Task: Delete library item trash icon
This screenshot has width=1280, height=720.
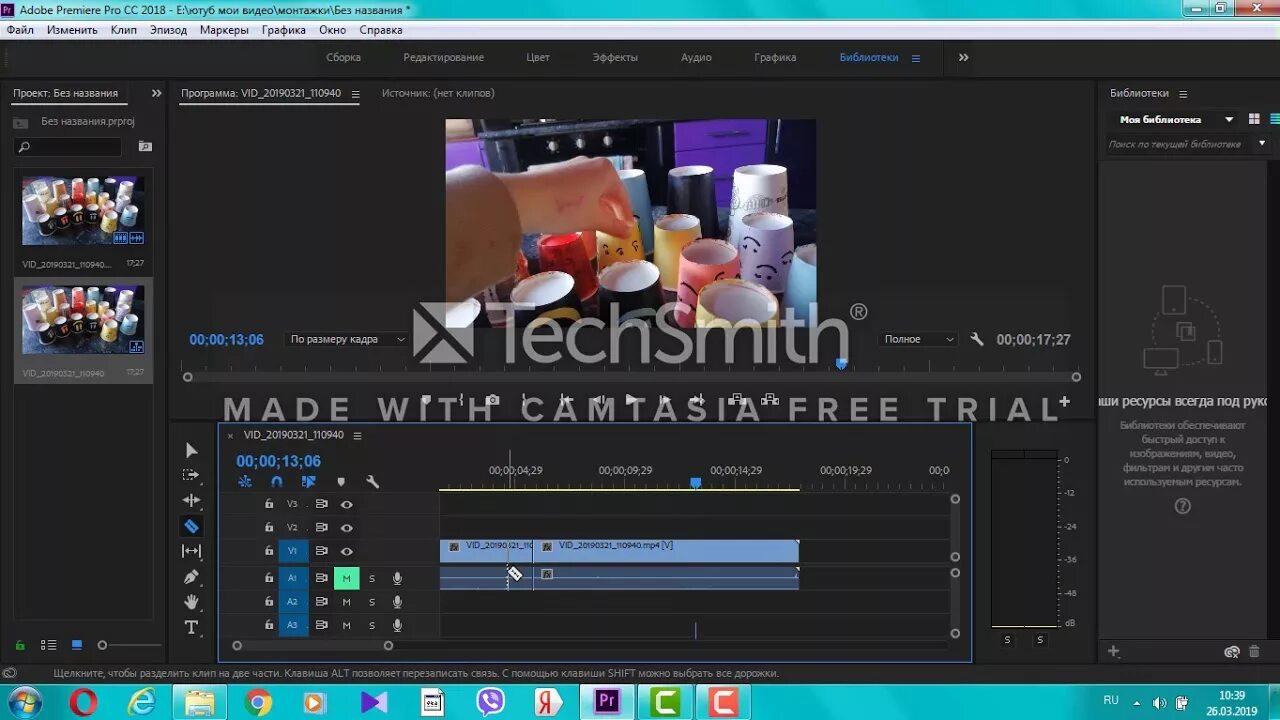Action: click(1254, 652)
